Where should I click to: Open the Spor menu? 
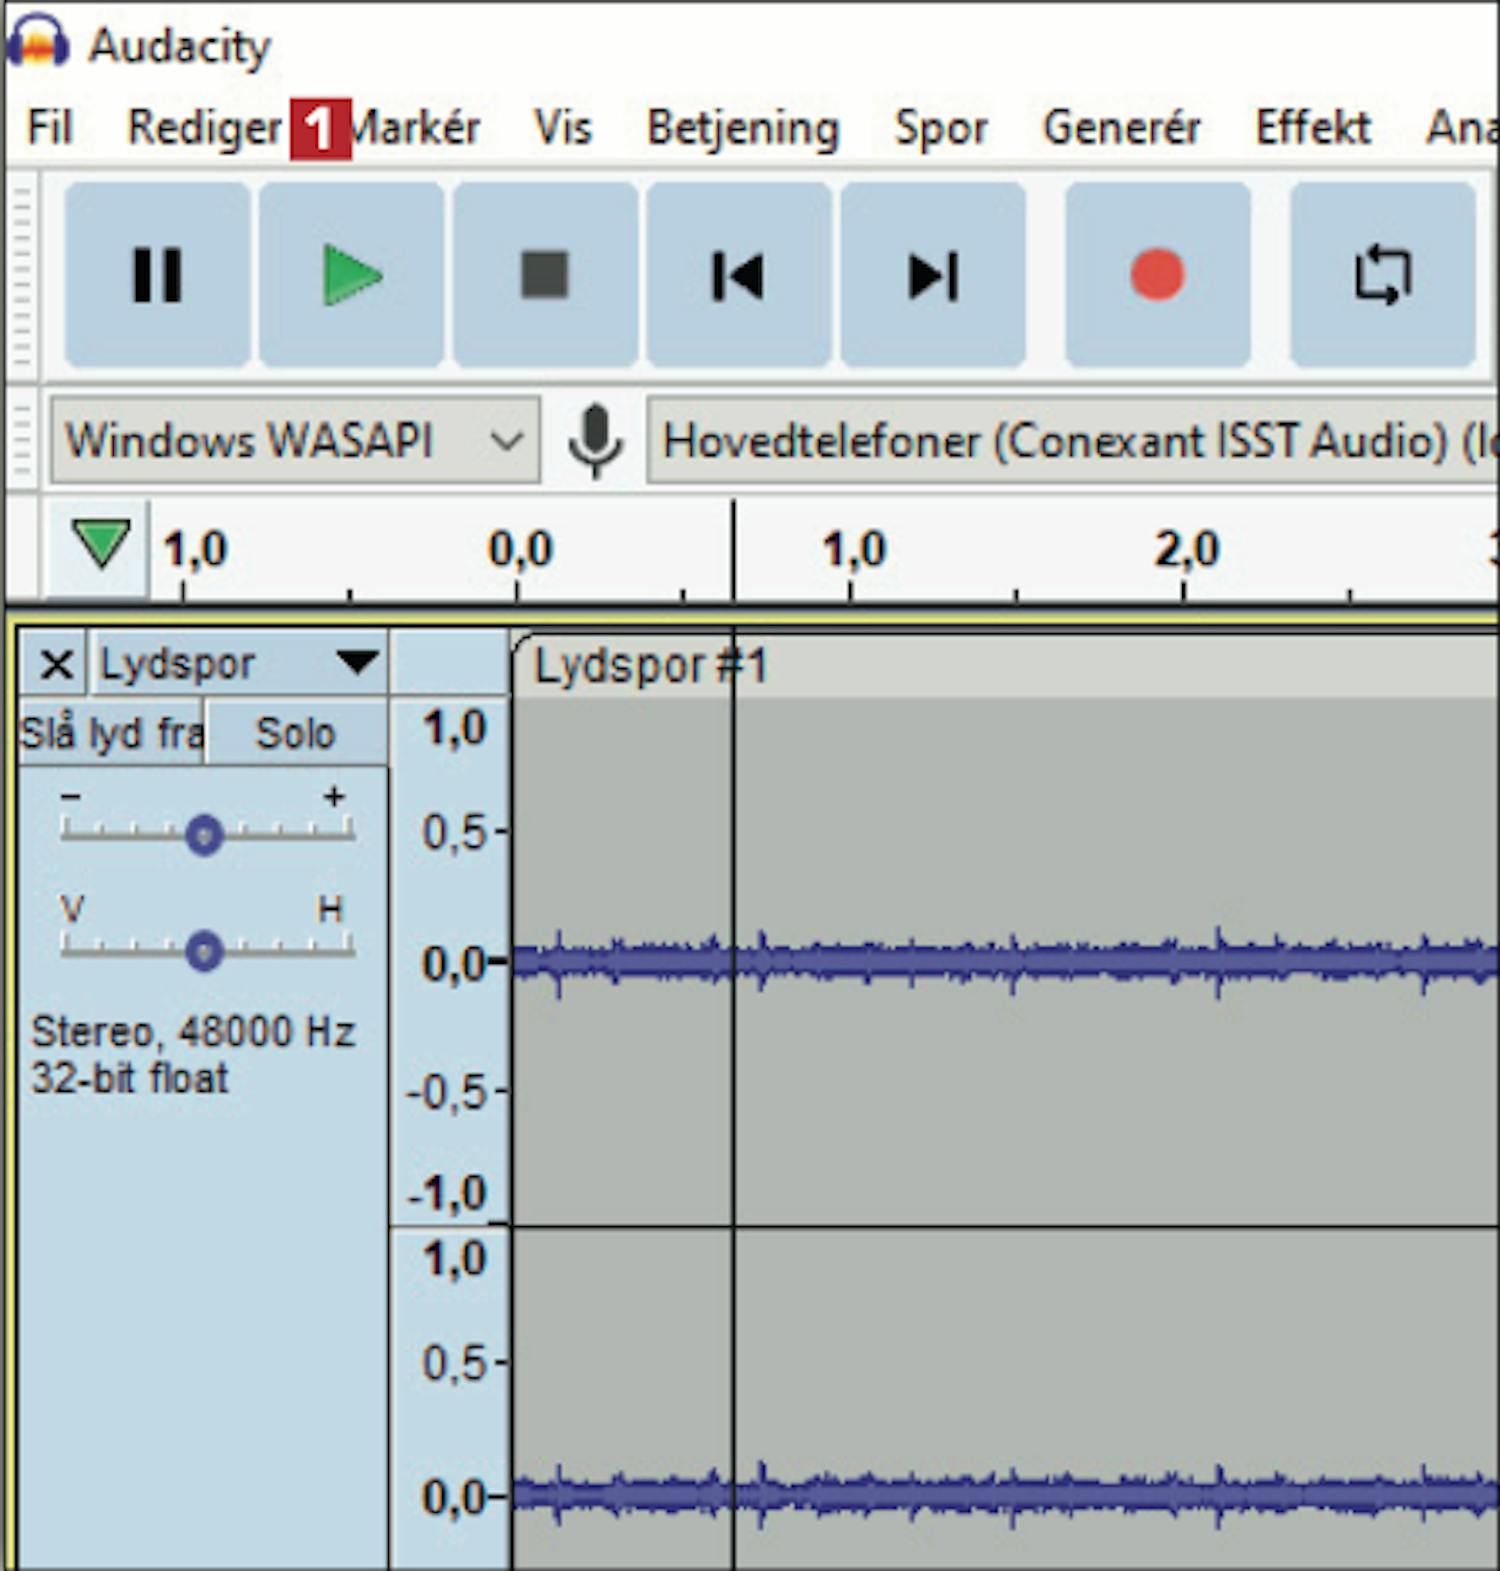click(941, 128)
